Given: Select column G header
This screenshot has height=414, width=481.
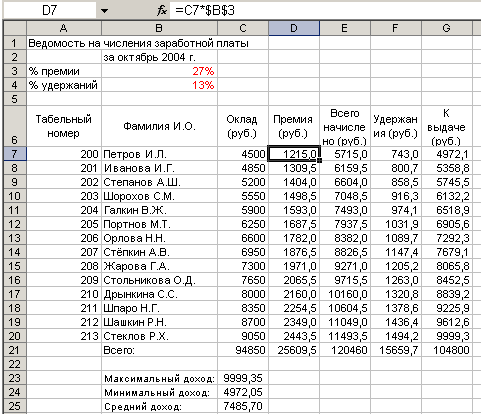Looking at the screenshot, I should (447, 28).
